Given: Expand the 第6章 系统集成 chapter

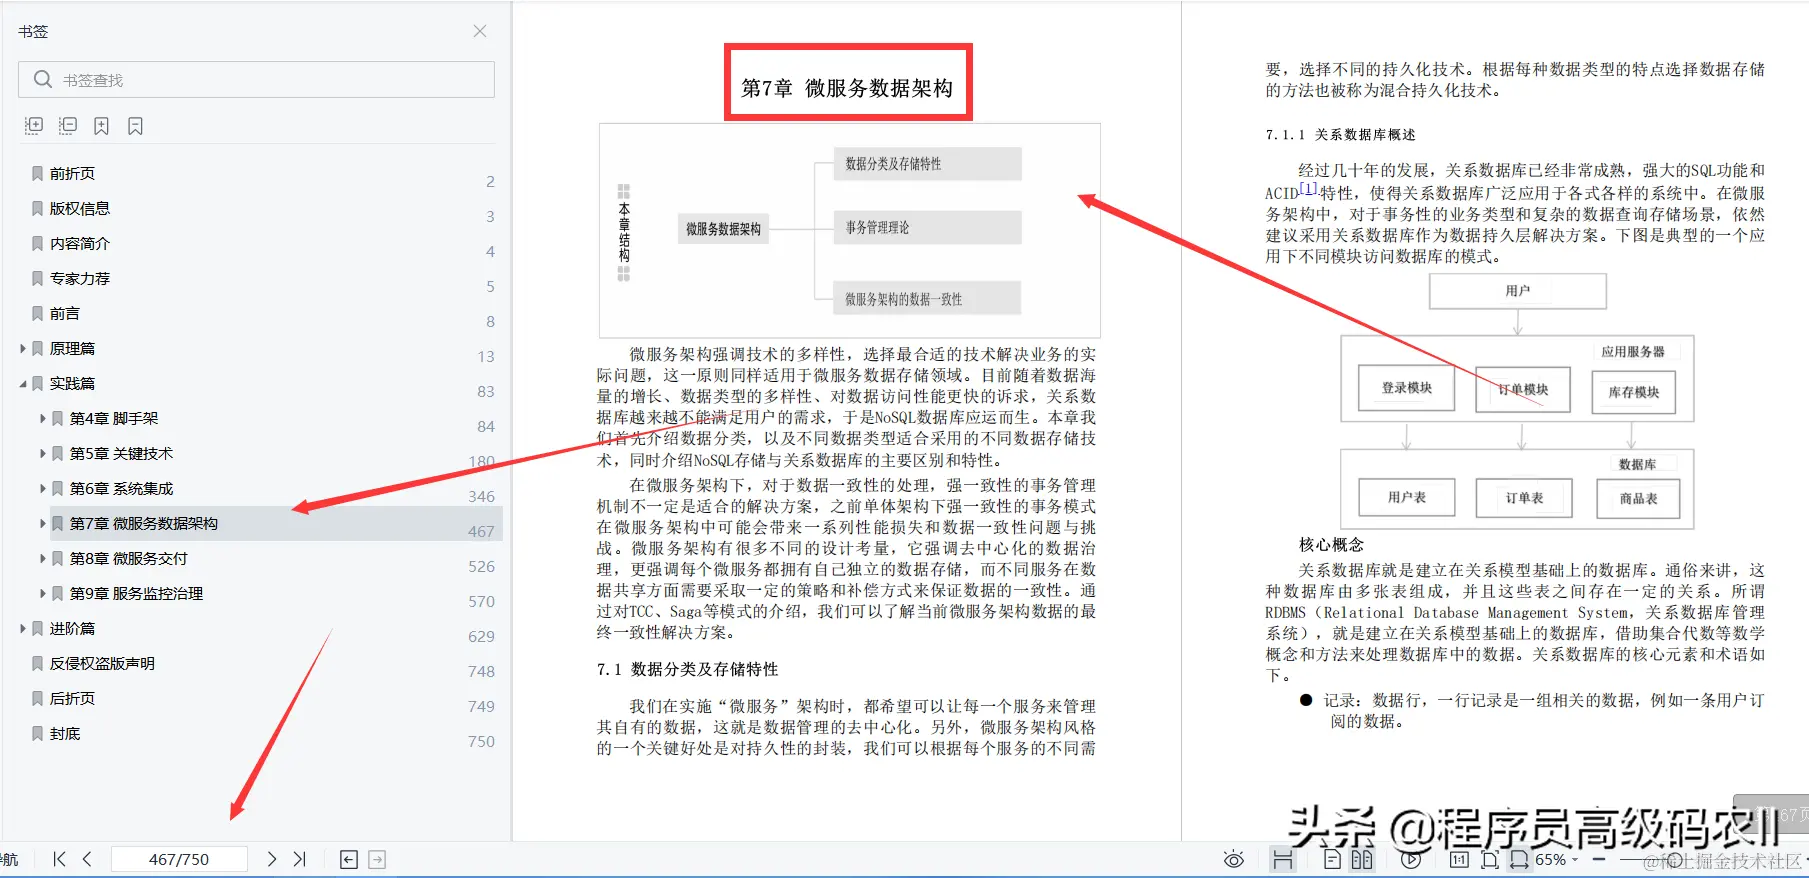Looking at the screenshot, I should [x=43, y=488].
